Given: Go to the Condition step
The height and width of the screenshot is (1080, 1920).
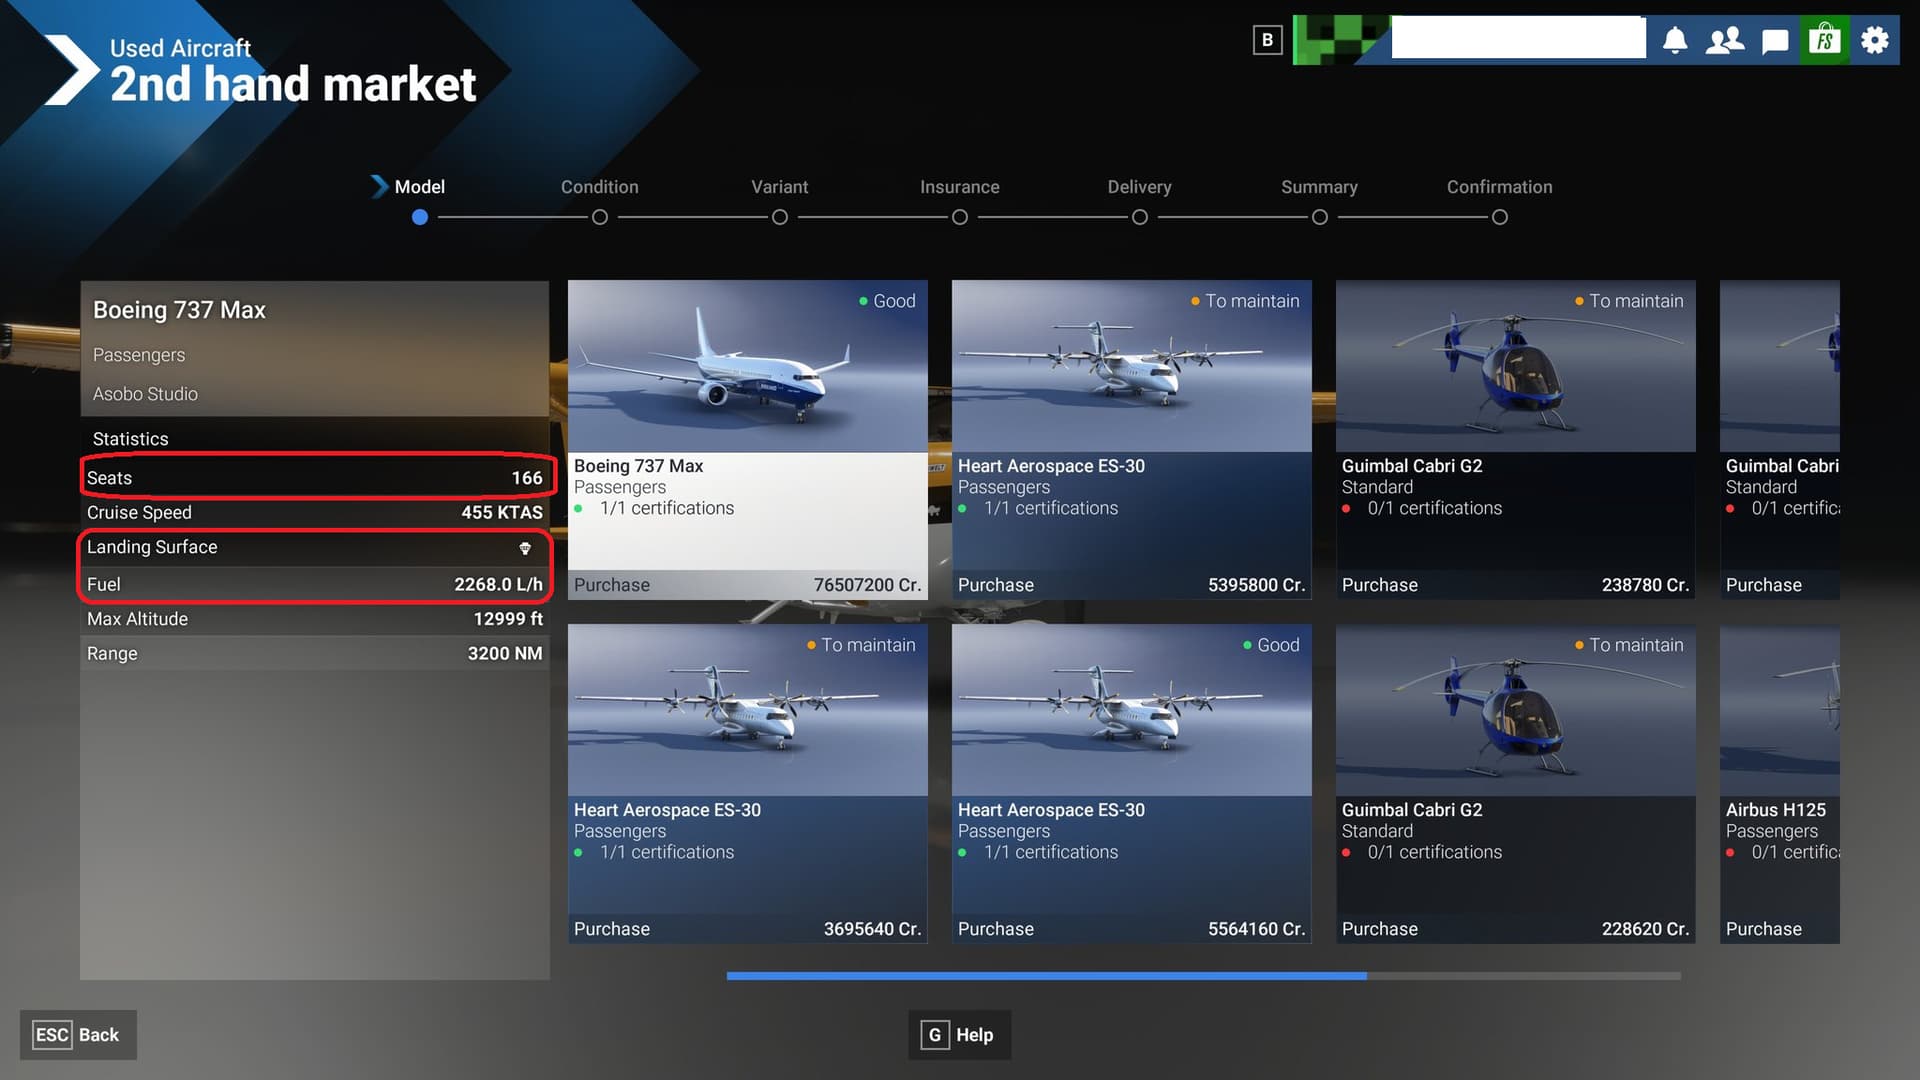Looking at the screenshot, I should coord(599,187).
